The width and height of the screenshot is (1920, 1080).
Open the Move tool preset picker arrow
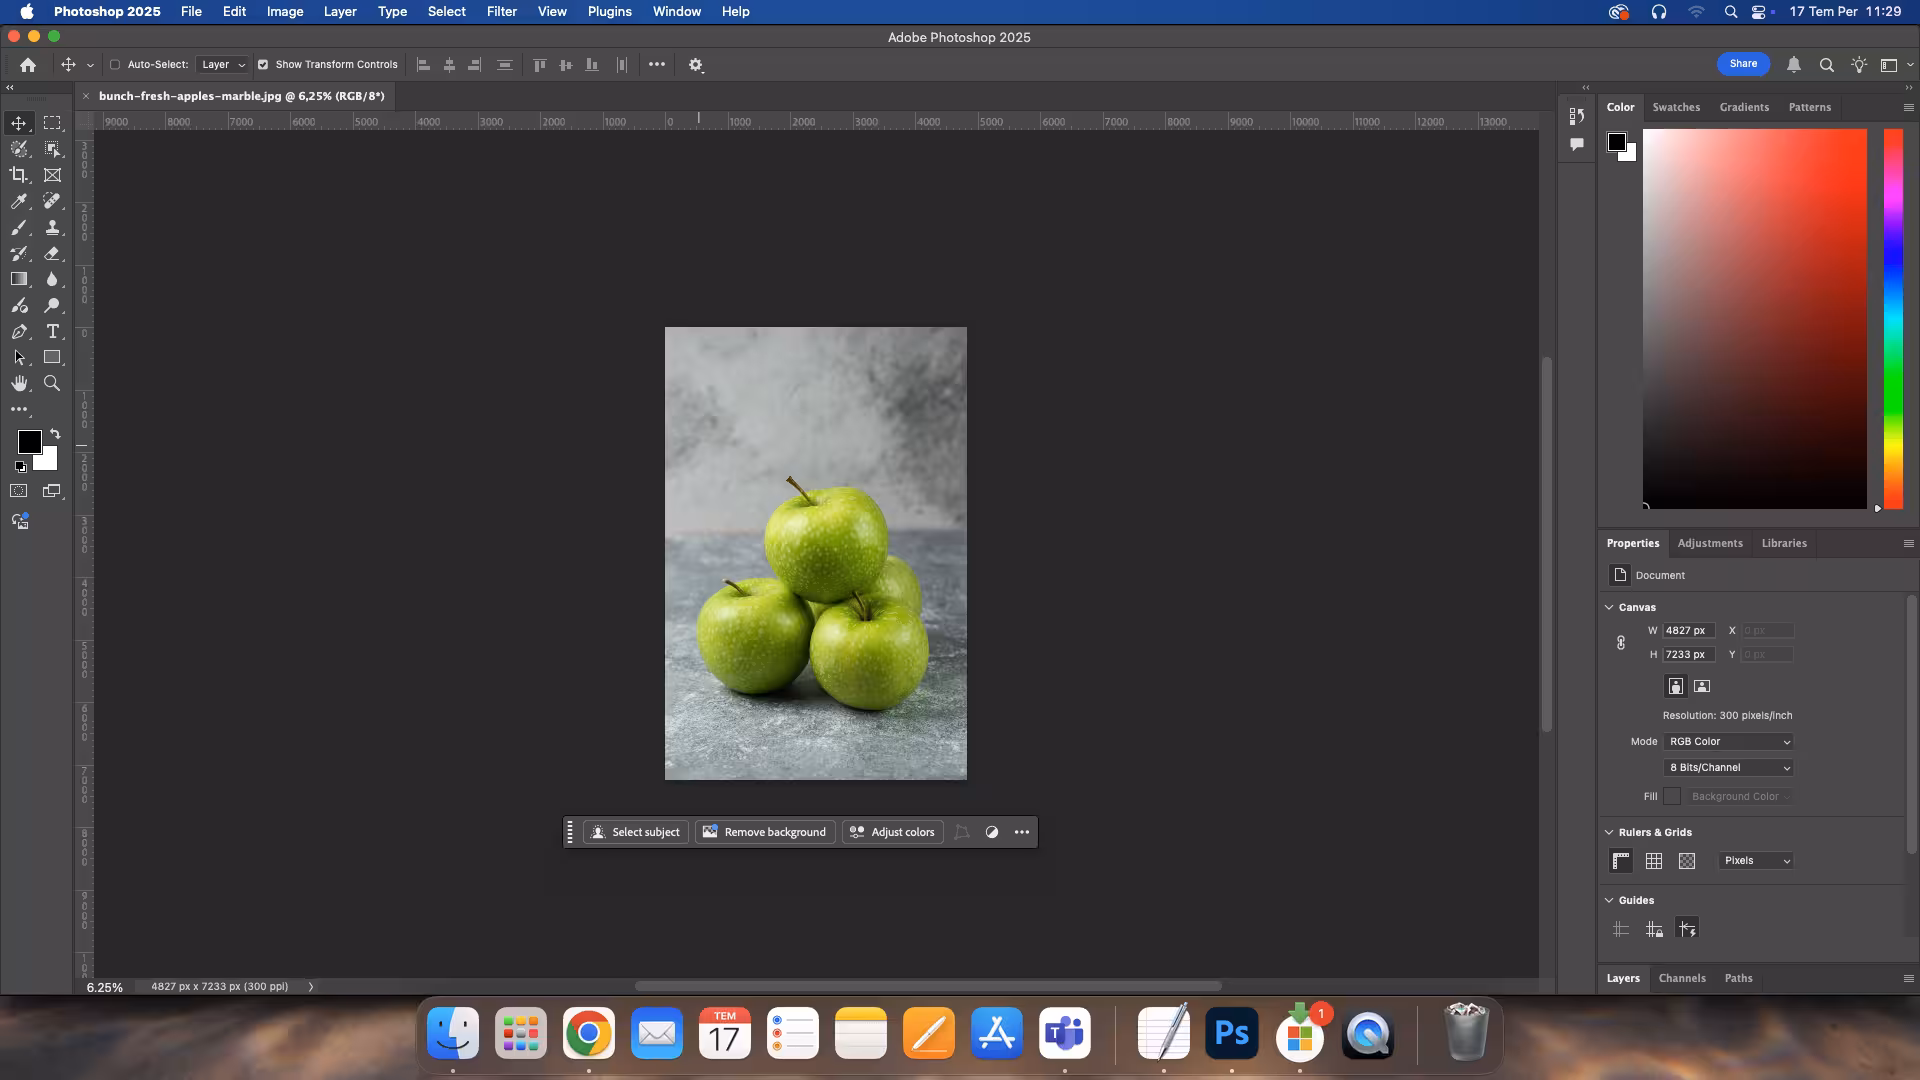tap(90, 65)
